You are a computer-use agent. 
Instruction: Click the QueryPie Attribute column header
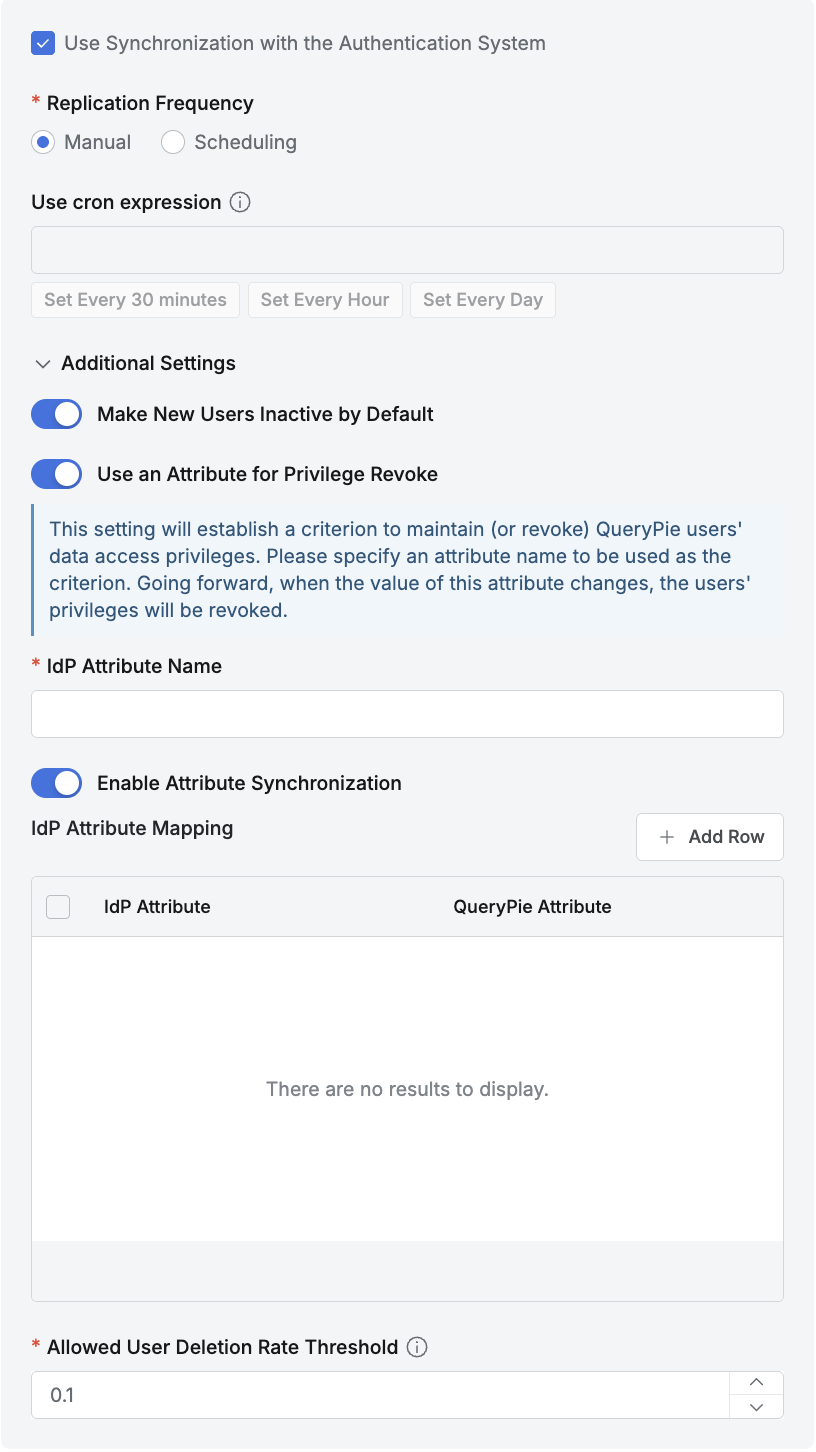[532, 907]
